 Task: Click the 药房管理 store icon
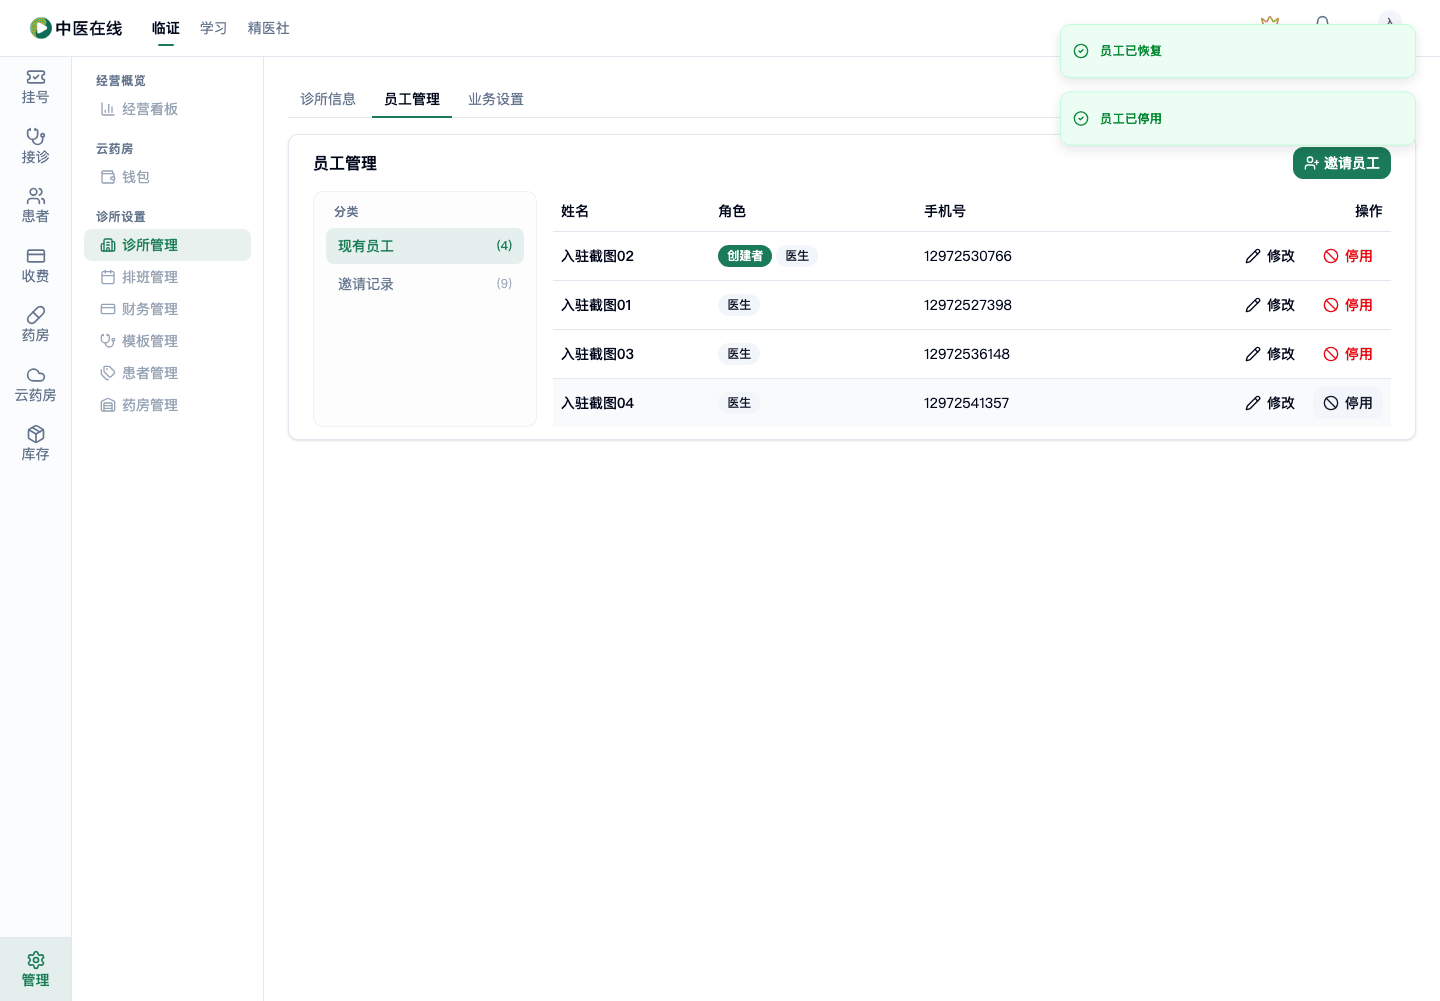click(x=108, y=405)
